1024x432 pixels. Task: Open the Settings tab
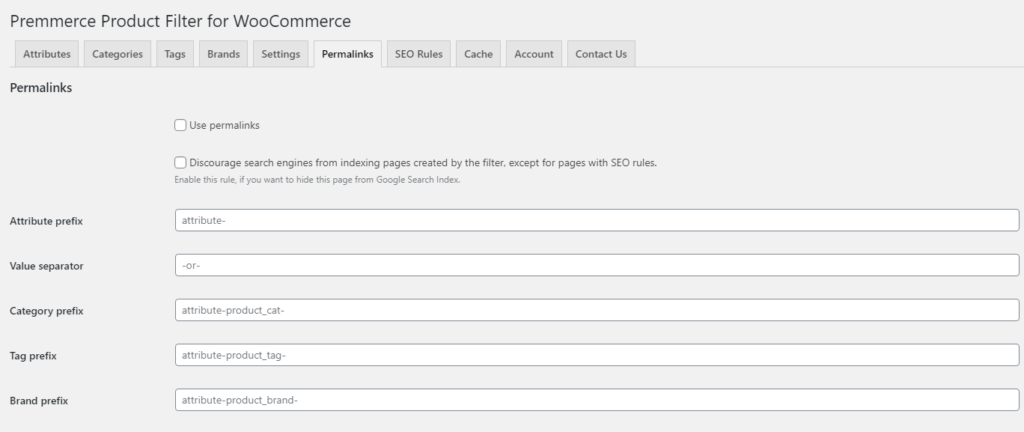[x=280, y=54]
